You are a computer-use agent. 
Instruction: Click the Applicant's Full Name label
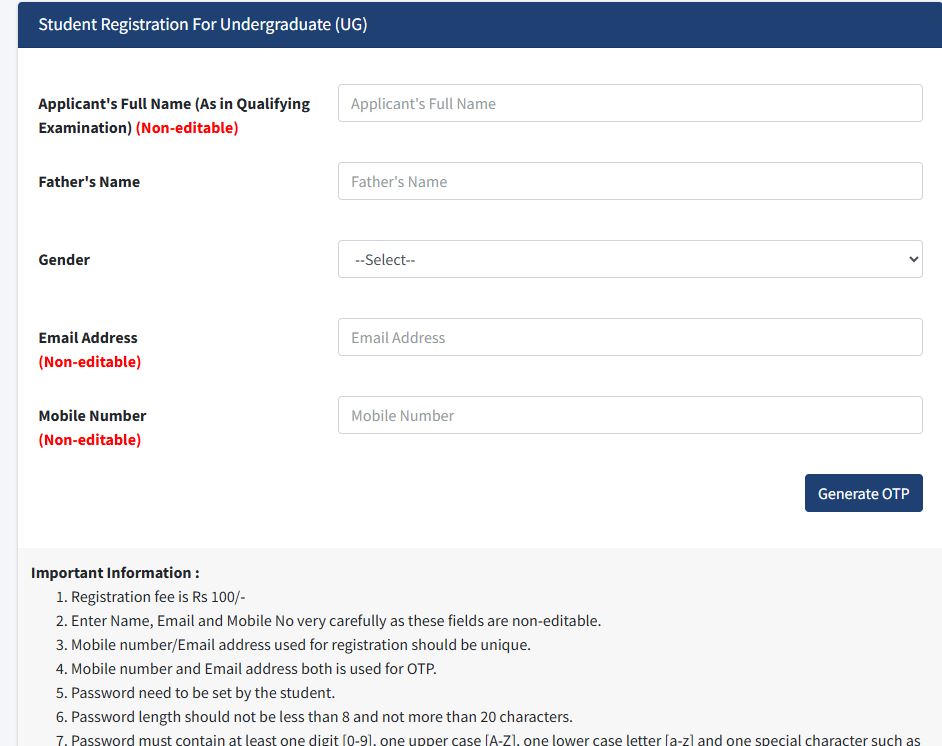(174, 116)
